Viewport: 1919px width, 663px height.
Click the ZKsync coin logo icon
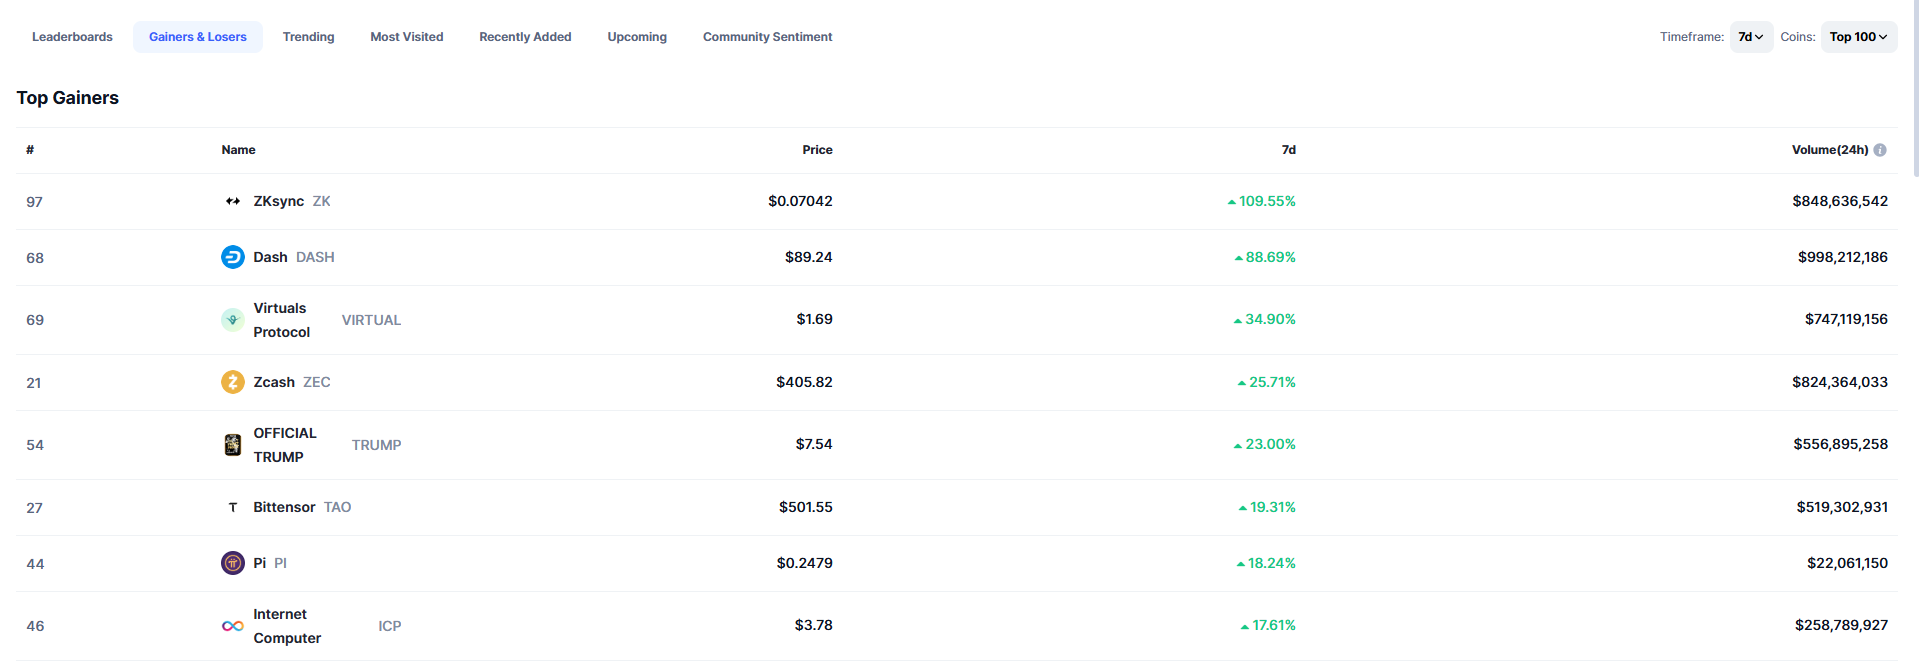[232, 201]
